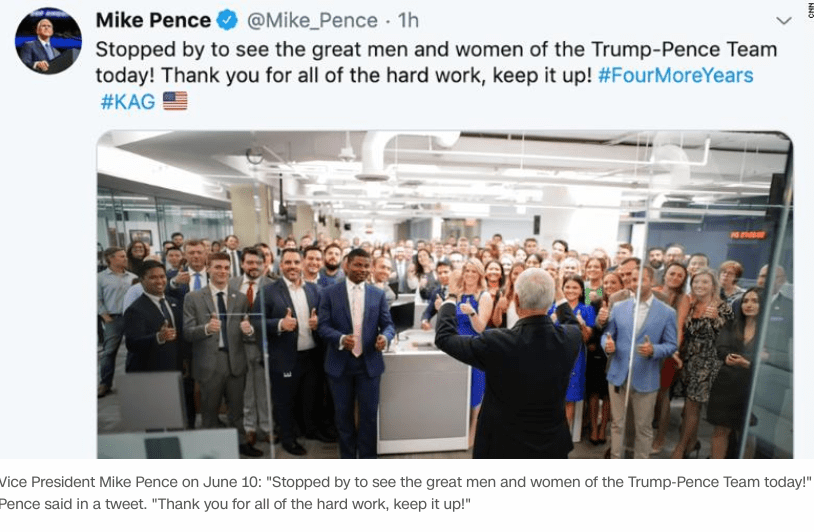This screenshot has height=532, width=814.
Task: Click the blue verified badge
Action: pyautogui.click(x=229, y=21)
